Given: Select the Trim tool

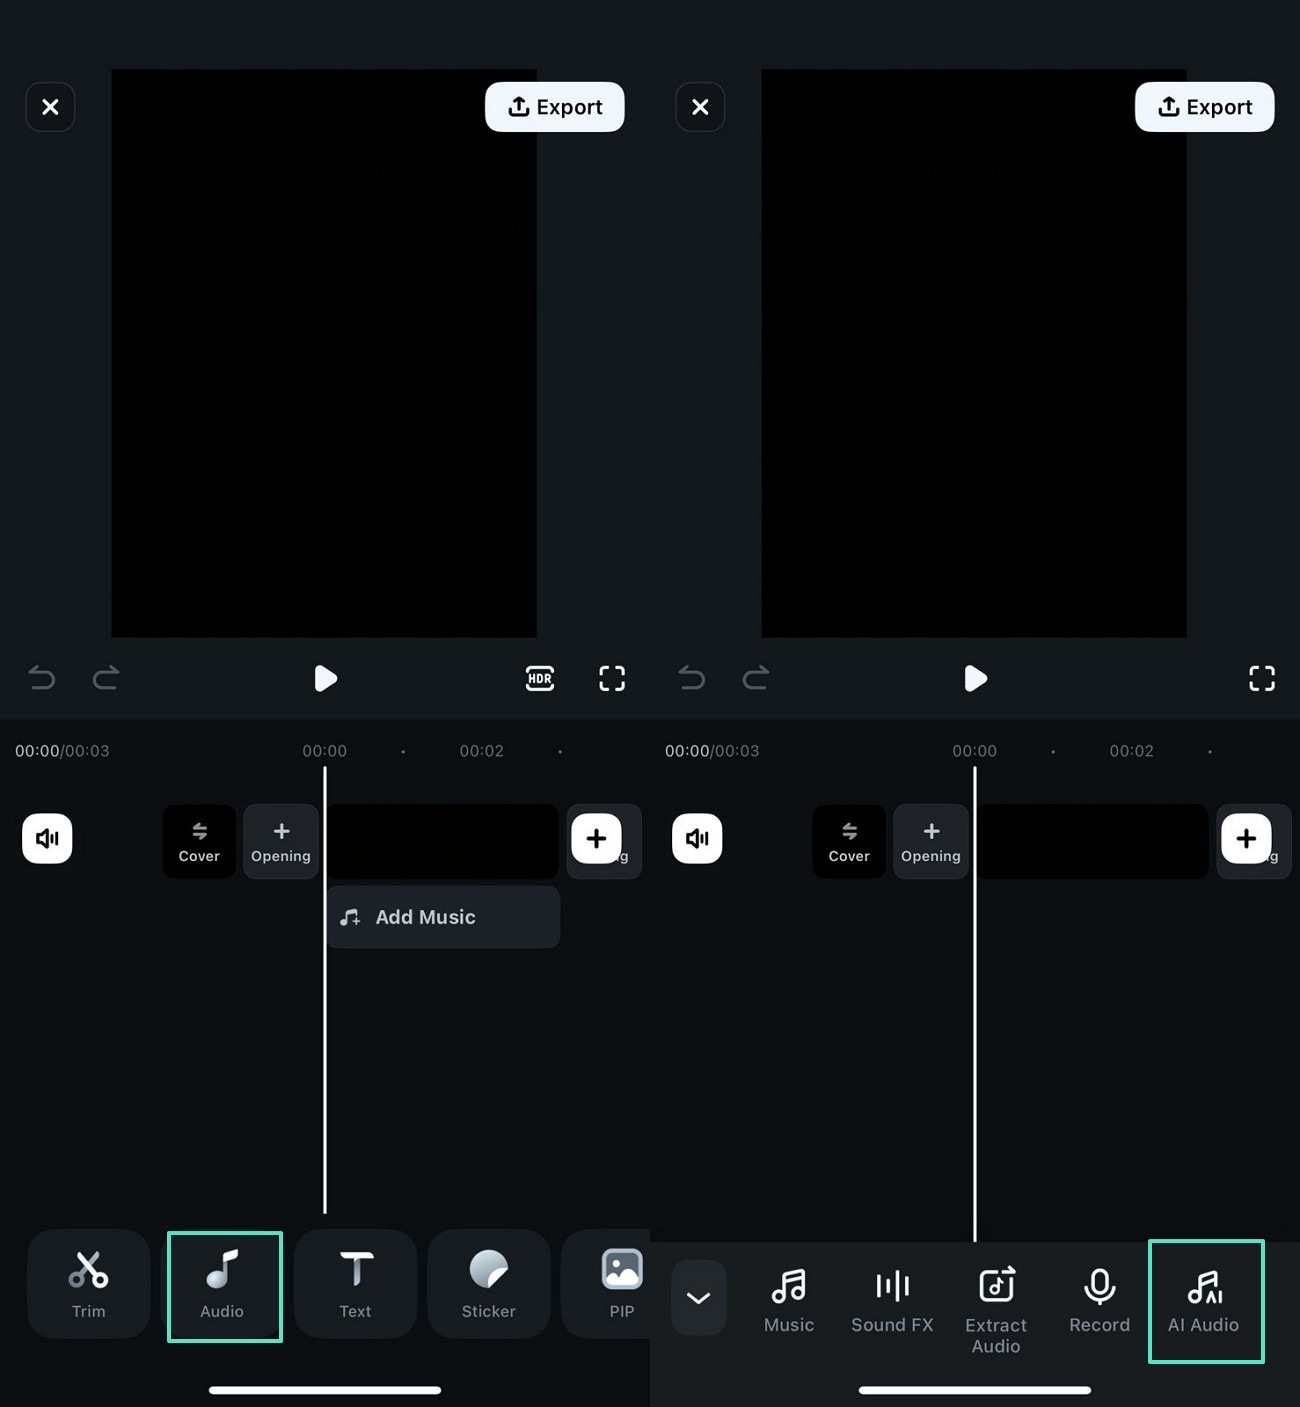Looking at the screenshot, I should pos(88,1285).
